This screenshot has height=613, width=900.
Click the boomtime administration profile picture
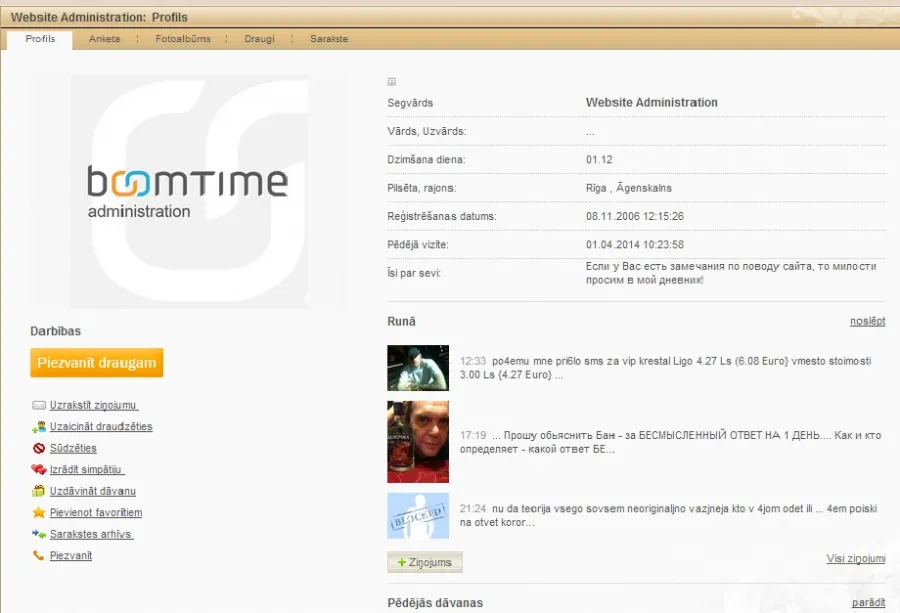pos(189,192)
